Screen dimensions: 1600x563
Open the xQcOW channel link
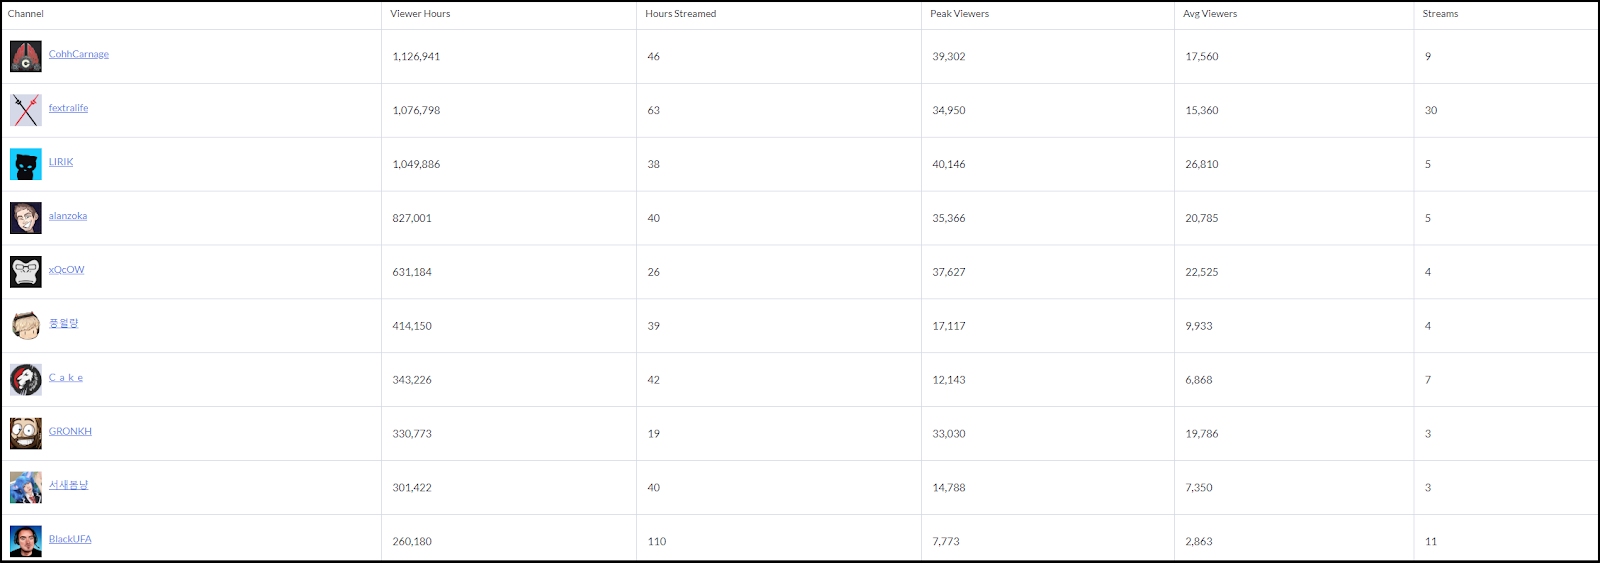(x=67, y=270)
